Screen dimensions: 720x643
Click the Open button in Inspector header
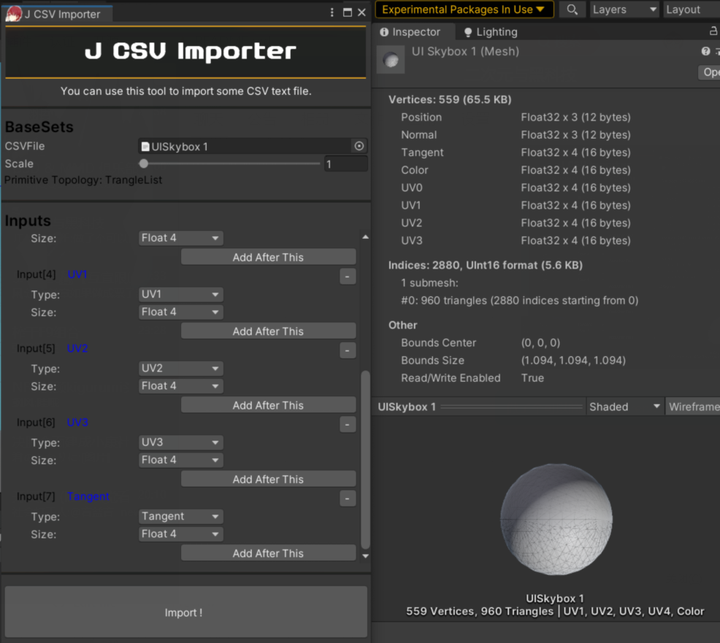pos(709,72)
